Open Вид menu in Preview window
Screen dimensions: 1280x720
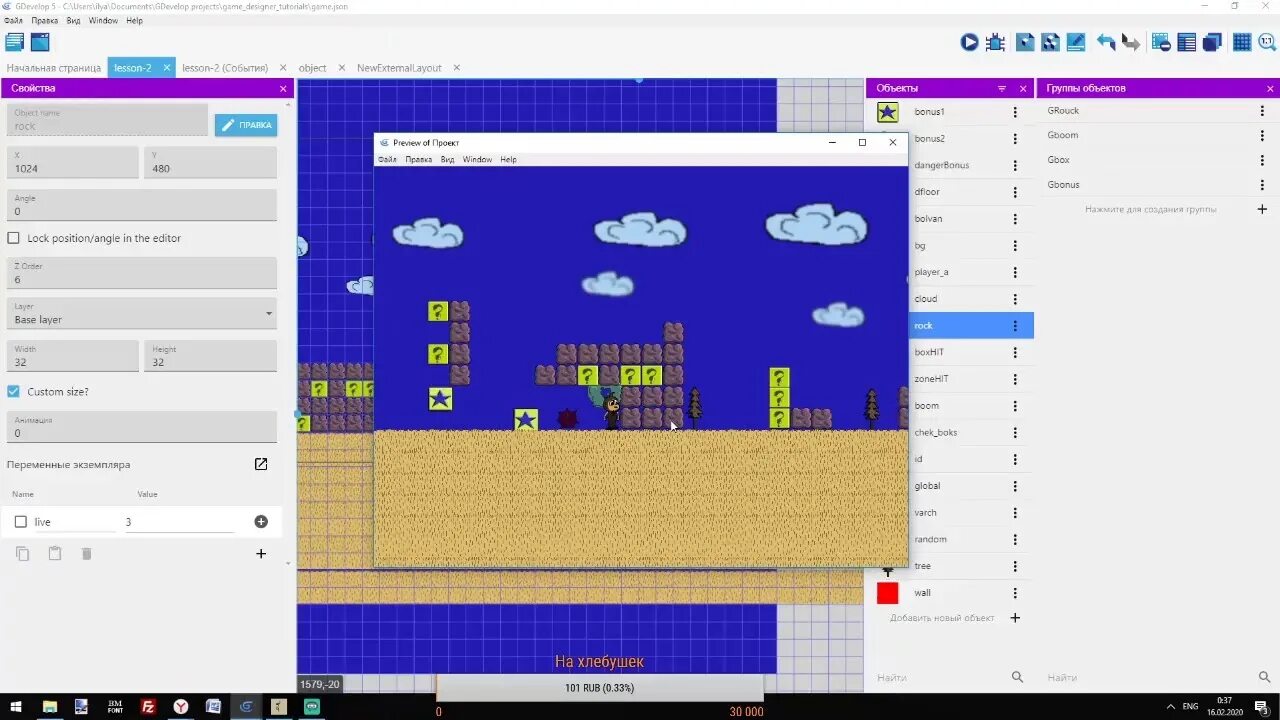point(447,160)
